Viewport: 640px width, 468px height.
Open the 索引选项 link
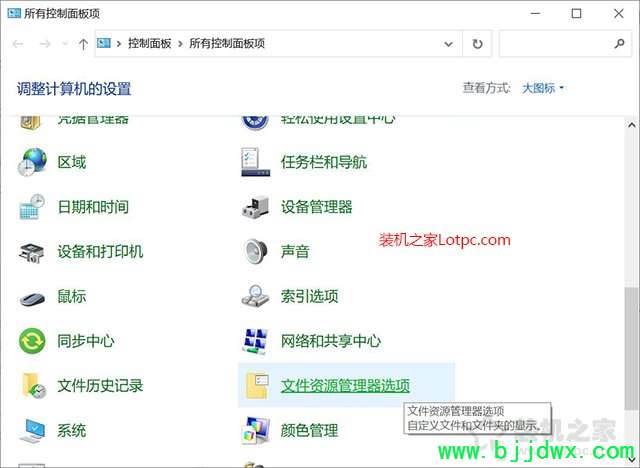tap(309, 296)
